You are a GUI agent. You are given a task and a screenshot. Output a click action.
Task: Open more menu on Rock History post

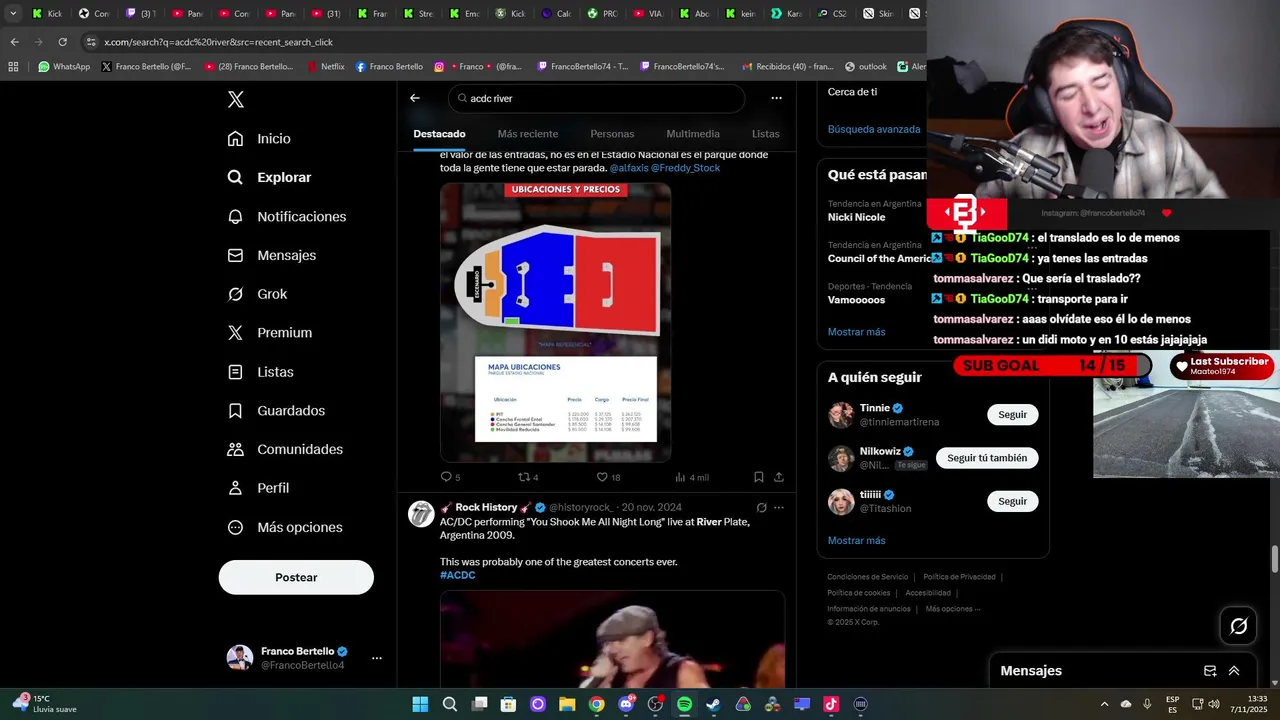tap(779, 508)
